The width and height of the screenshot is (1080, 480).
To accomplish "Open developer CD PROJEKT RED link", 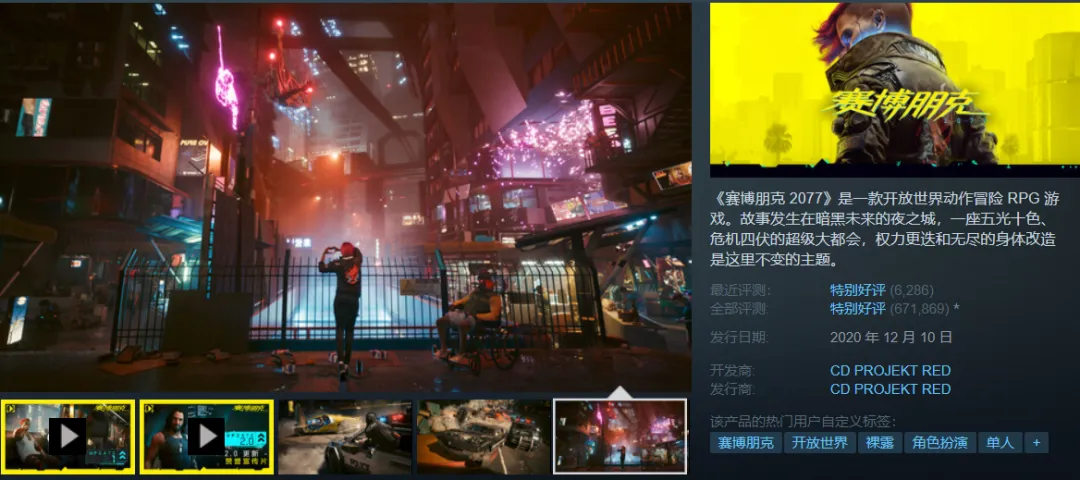I will pos(890,371).
